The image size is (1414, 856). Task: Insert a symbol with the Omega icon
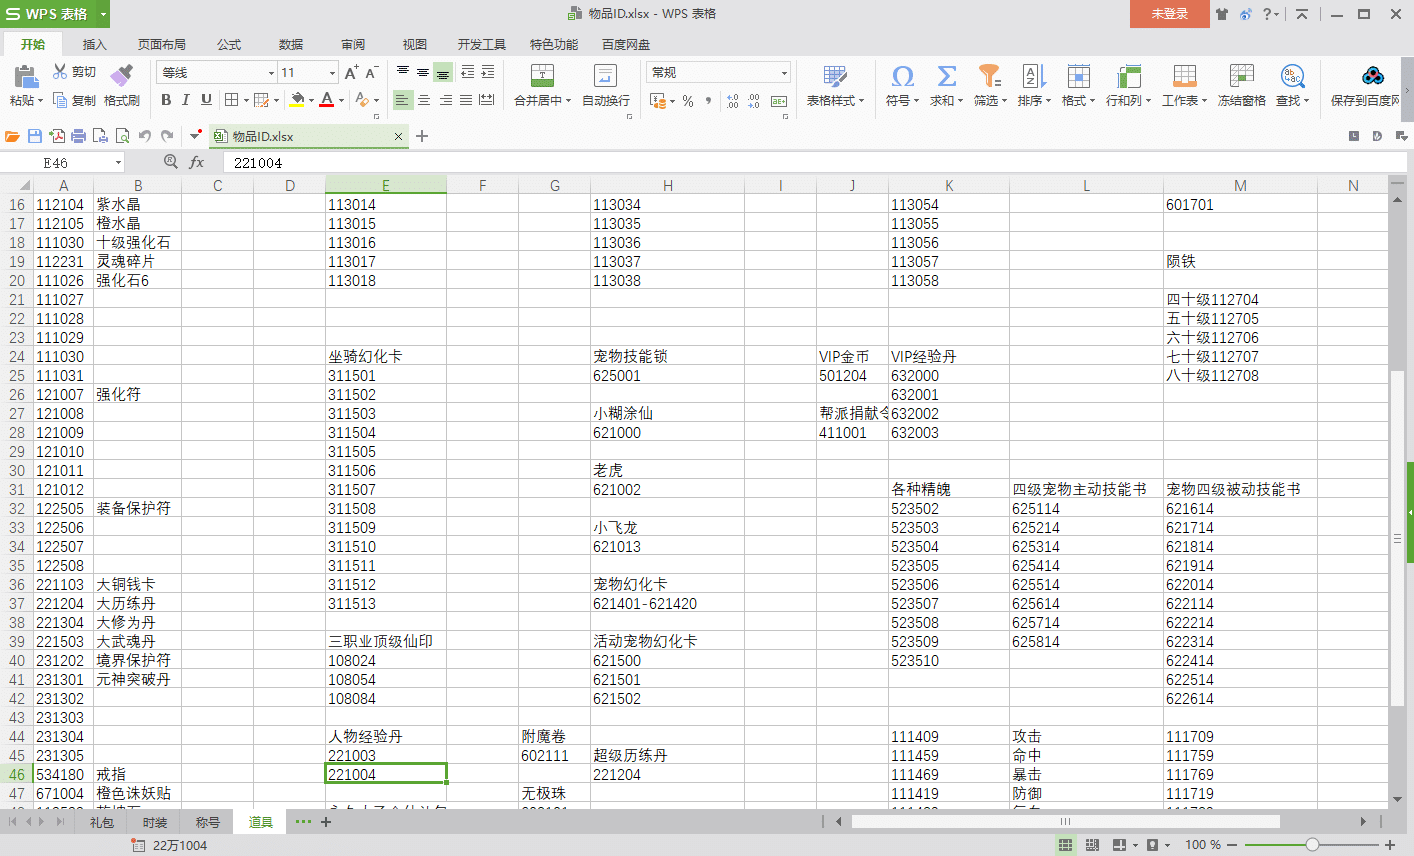tap(902, 77)
